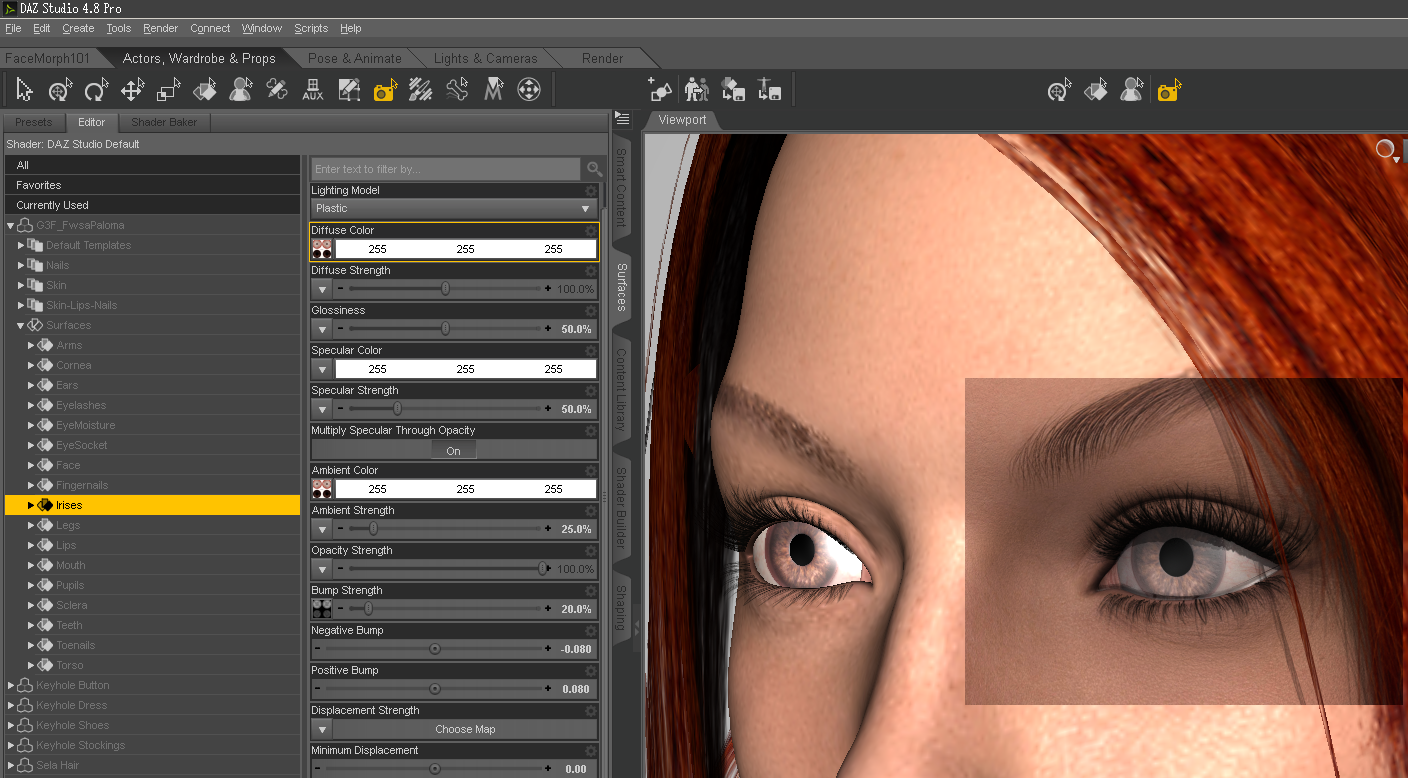Open the Opacity Strength gear settings

click(591, 550)
